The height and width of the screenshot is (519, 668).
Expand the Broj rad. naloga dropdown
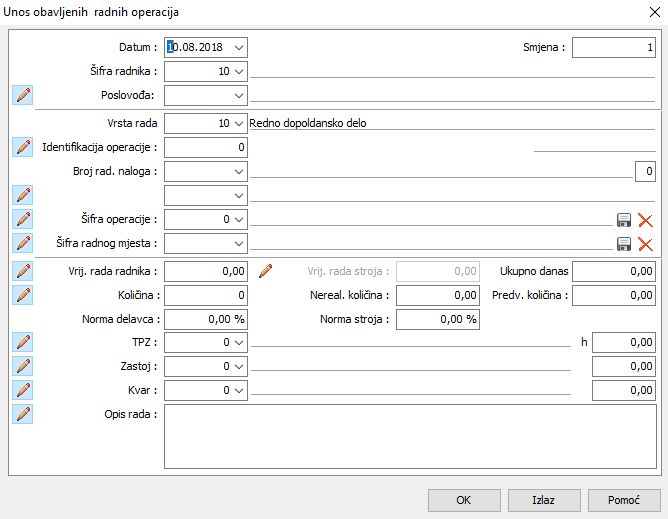pos(238,171)
